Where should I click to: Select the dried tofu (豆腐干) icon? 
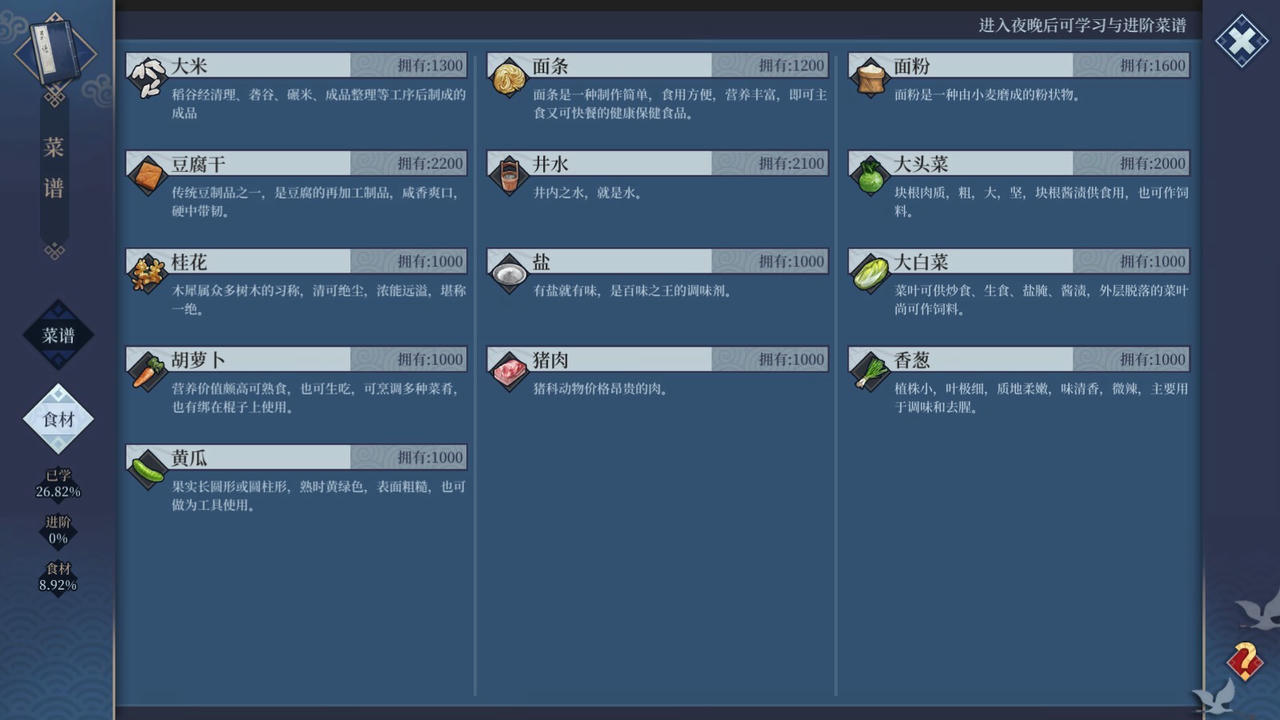pyautogui.click(x=148, y=175)
